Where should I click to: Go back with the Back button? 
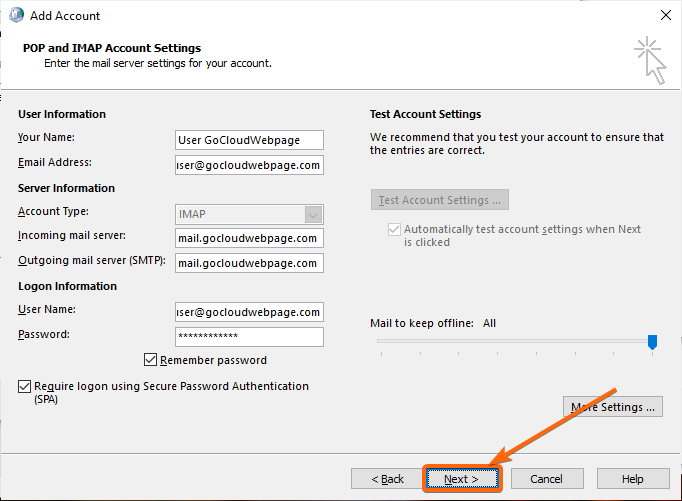point(387,479)
